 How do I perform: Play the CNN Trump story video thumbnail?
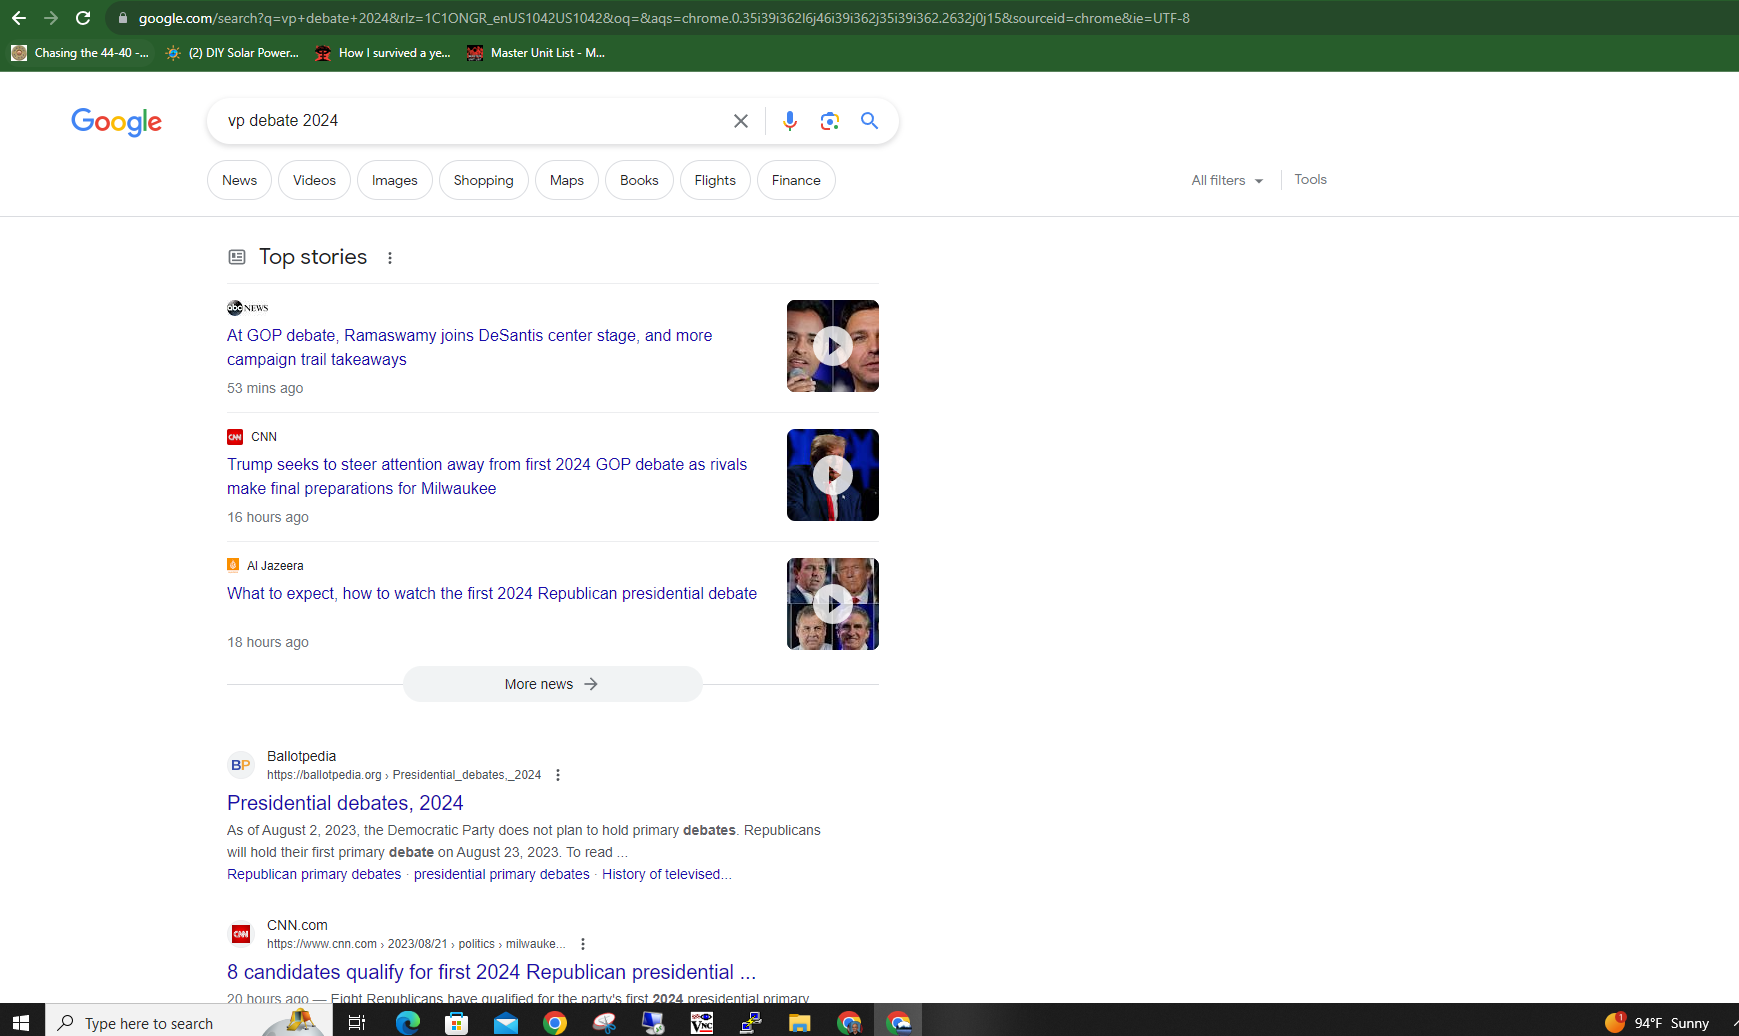(x=833, y=475)
